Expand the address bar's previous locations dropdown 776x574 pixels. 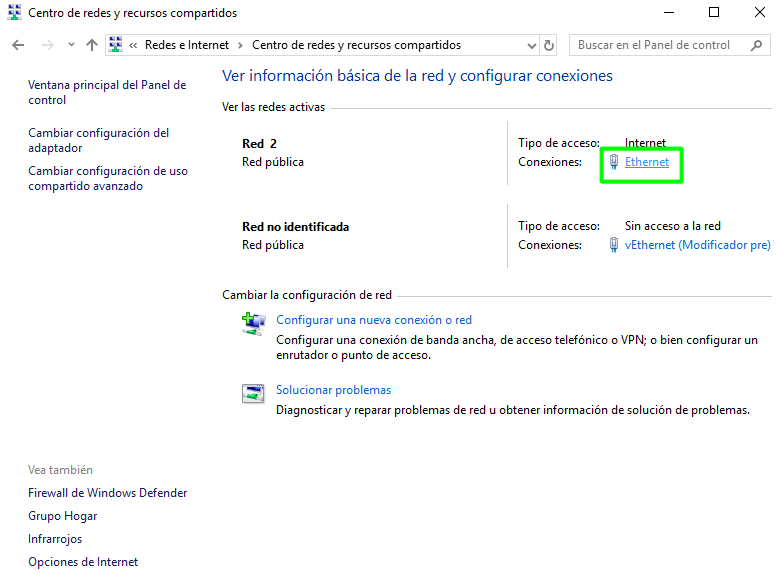tap(531, 45)
